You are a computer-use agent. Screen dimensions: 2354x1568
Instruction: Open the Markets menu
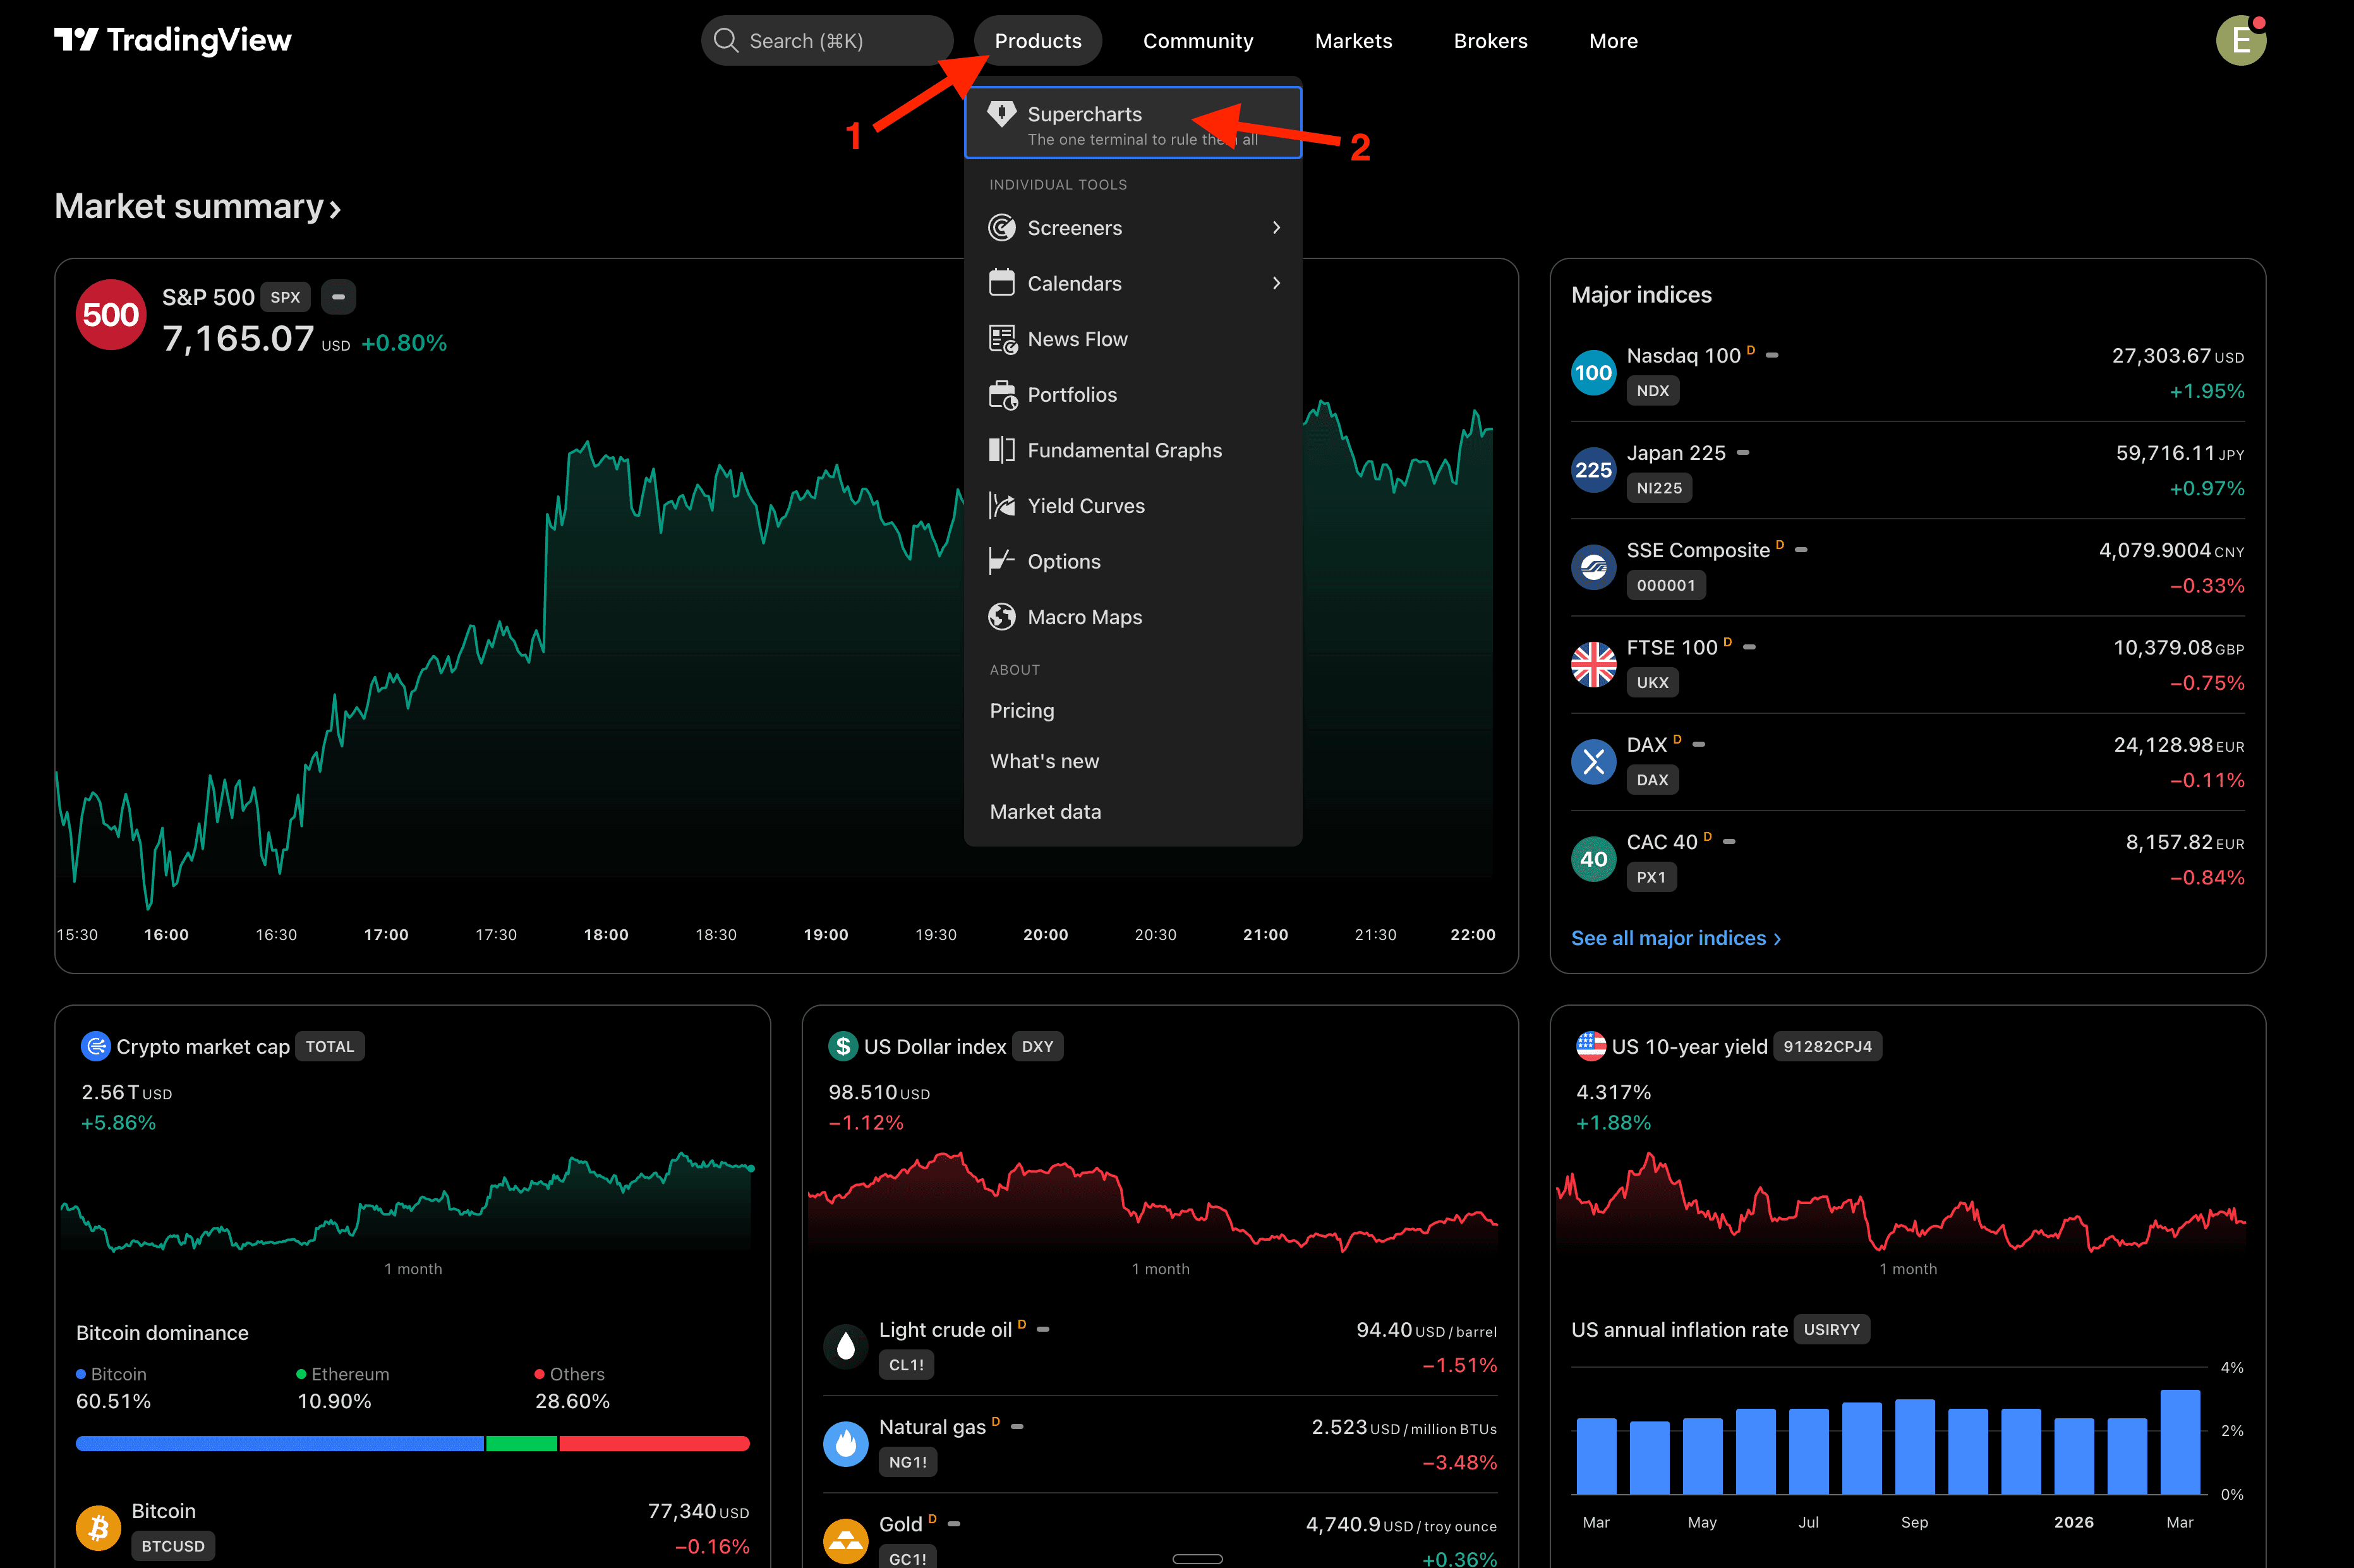coord(1353,41)
